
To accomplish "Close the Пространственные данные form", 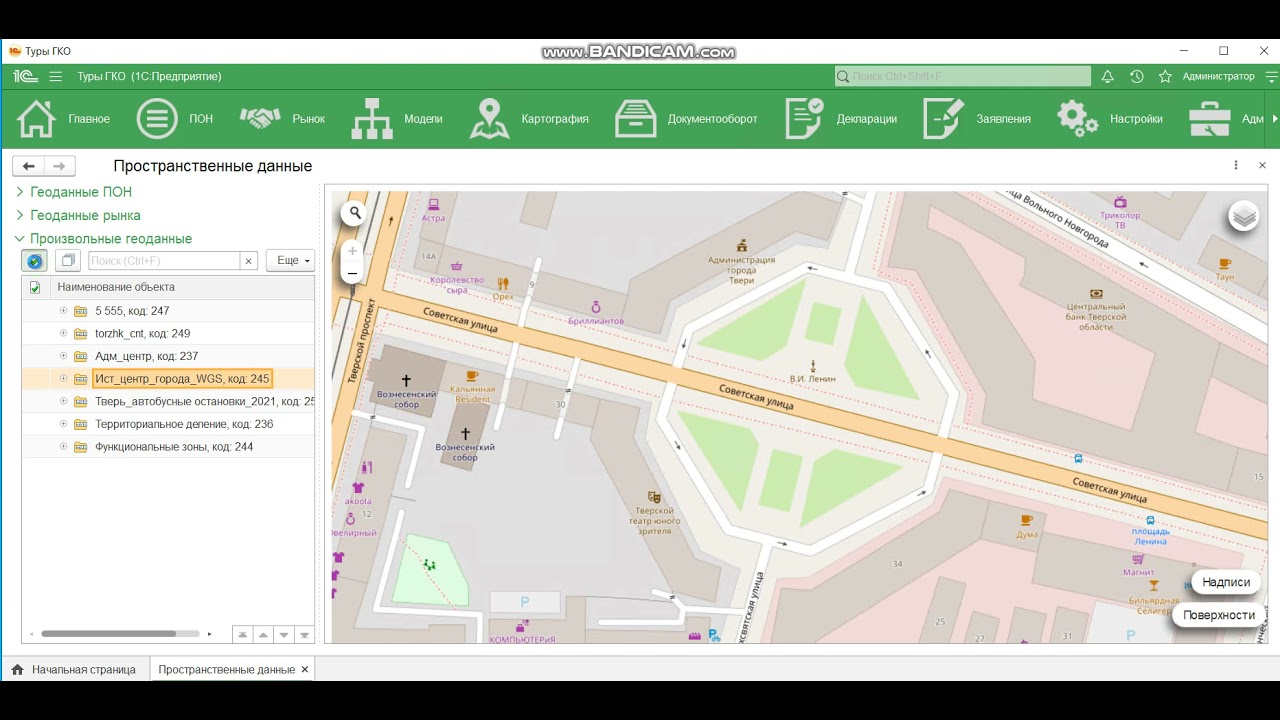I will coord(1262,166).
